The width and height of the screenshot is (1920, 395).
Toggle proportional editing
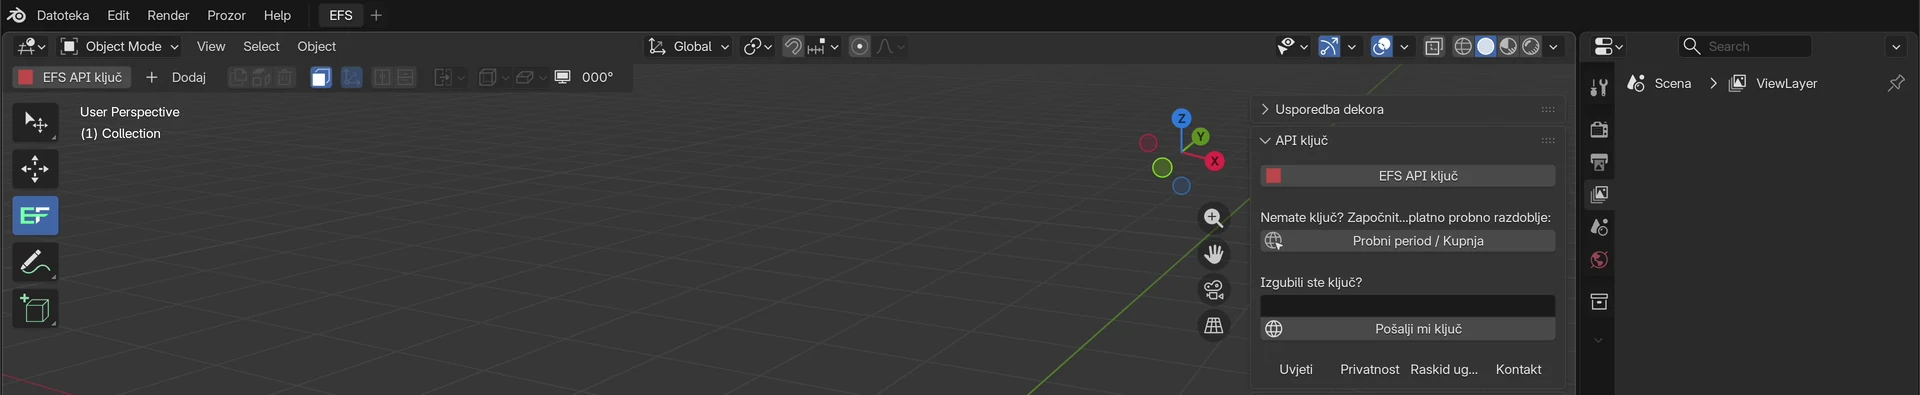(x=859, y=46)
